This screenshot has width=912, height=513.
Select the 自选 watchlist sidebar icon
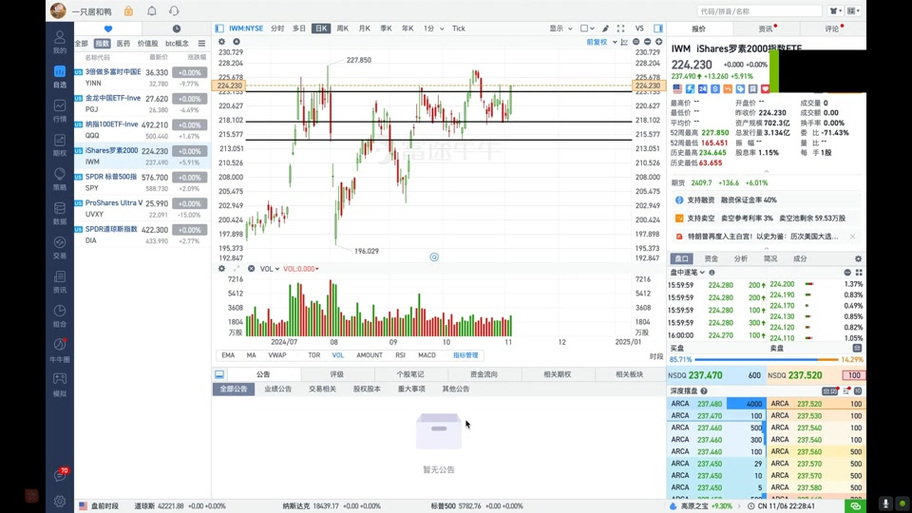point(59,76)
